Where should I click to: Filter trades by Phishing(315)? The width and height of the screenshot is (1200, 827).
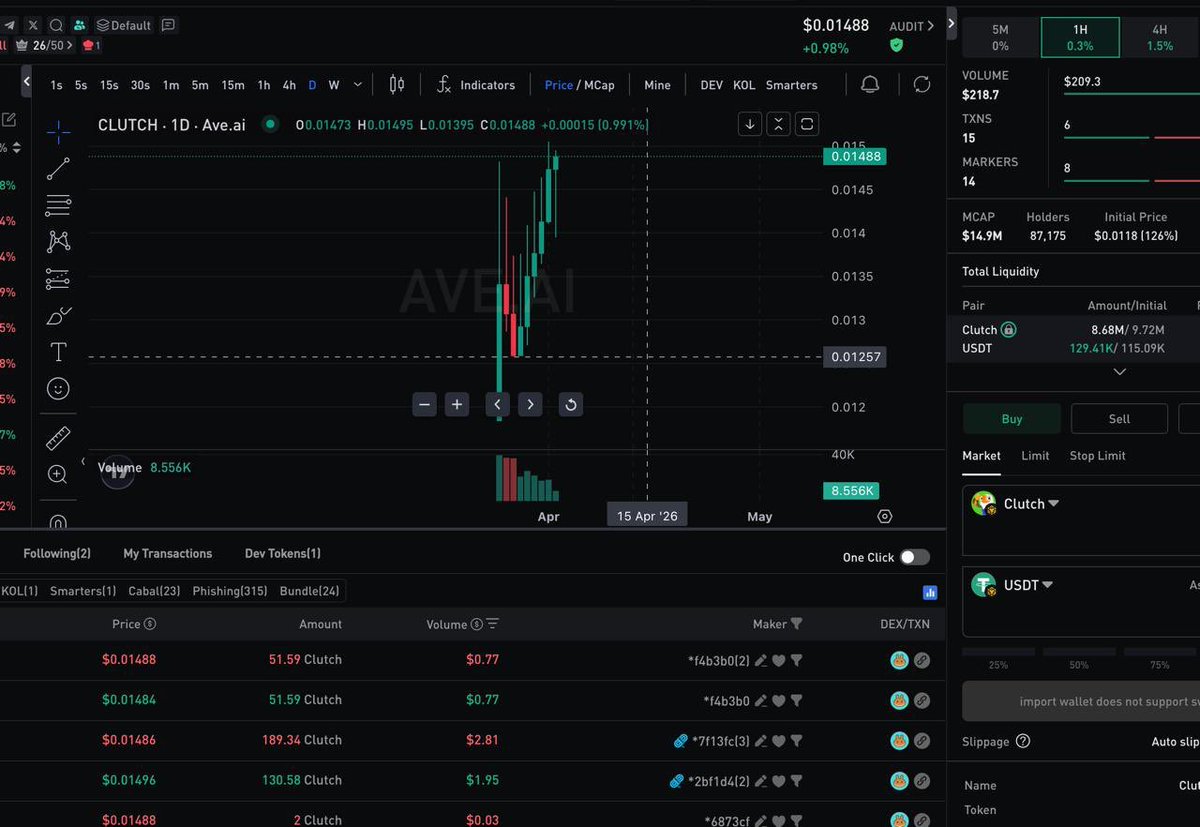230,591
